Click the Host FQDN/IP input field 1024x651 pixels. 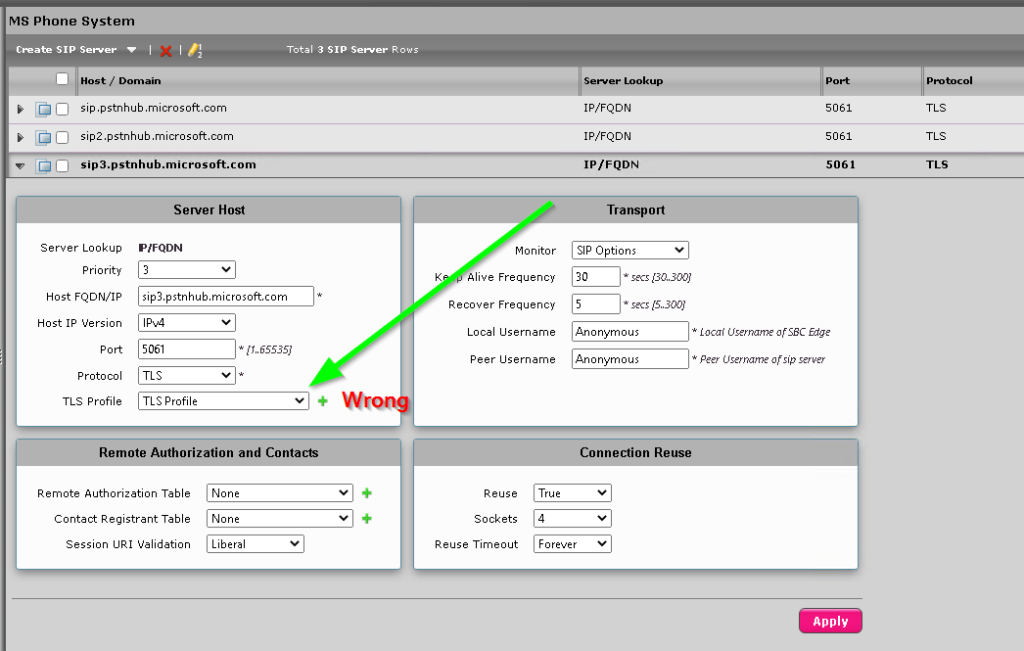(x=226, y=296)
